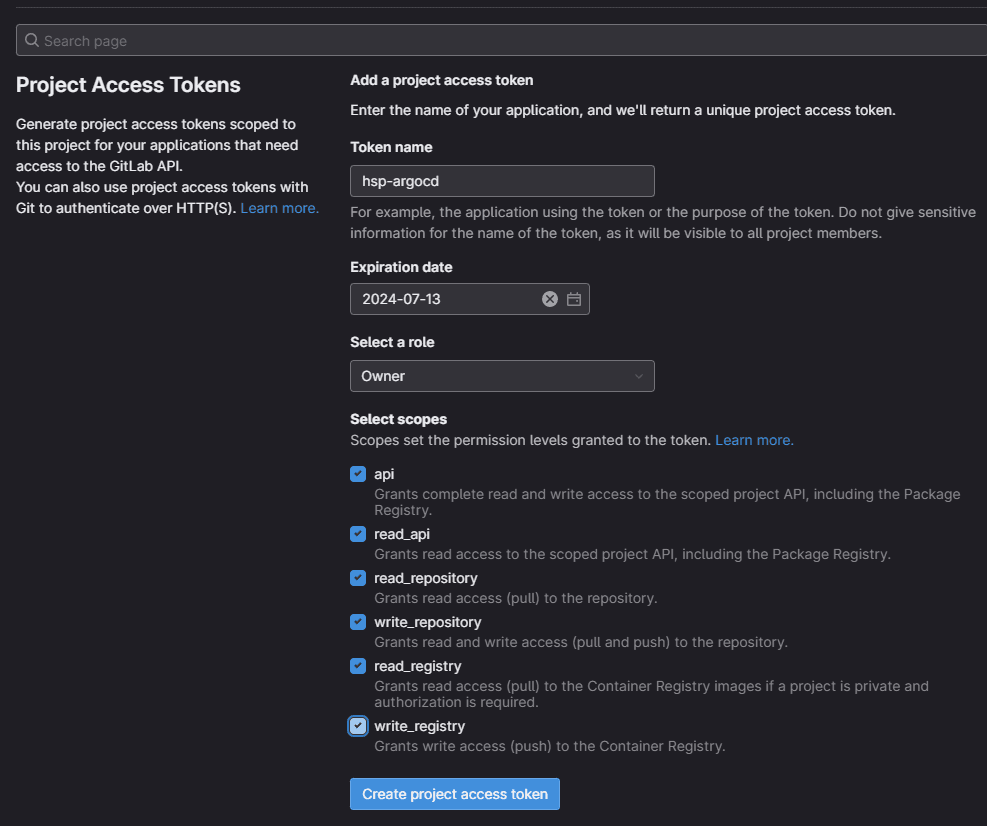Click the Token name input field
This screenshot has width=987, height=826.
501,181
